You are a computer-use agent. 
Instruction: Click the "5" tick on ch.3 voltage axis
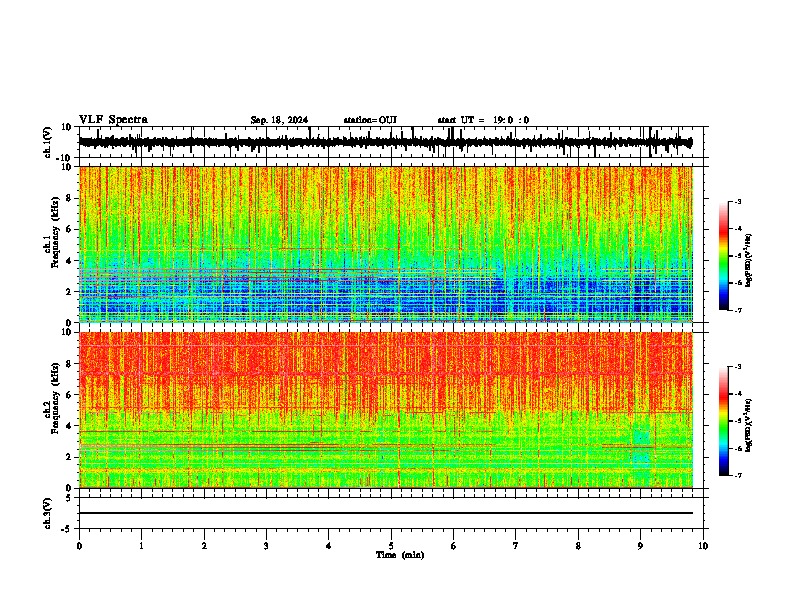[70, 498]
